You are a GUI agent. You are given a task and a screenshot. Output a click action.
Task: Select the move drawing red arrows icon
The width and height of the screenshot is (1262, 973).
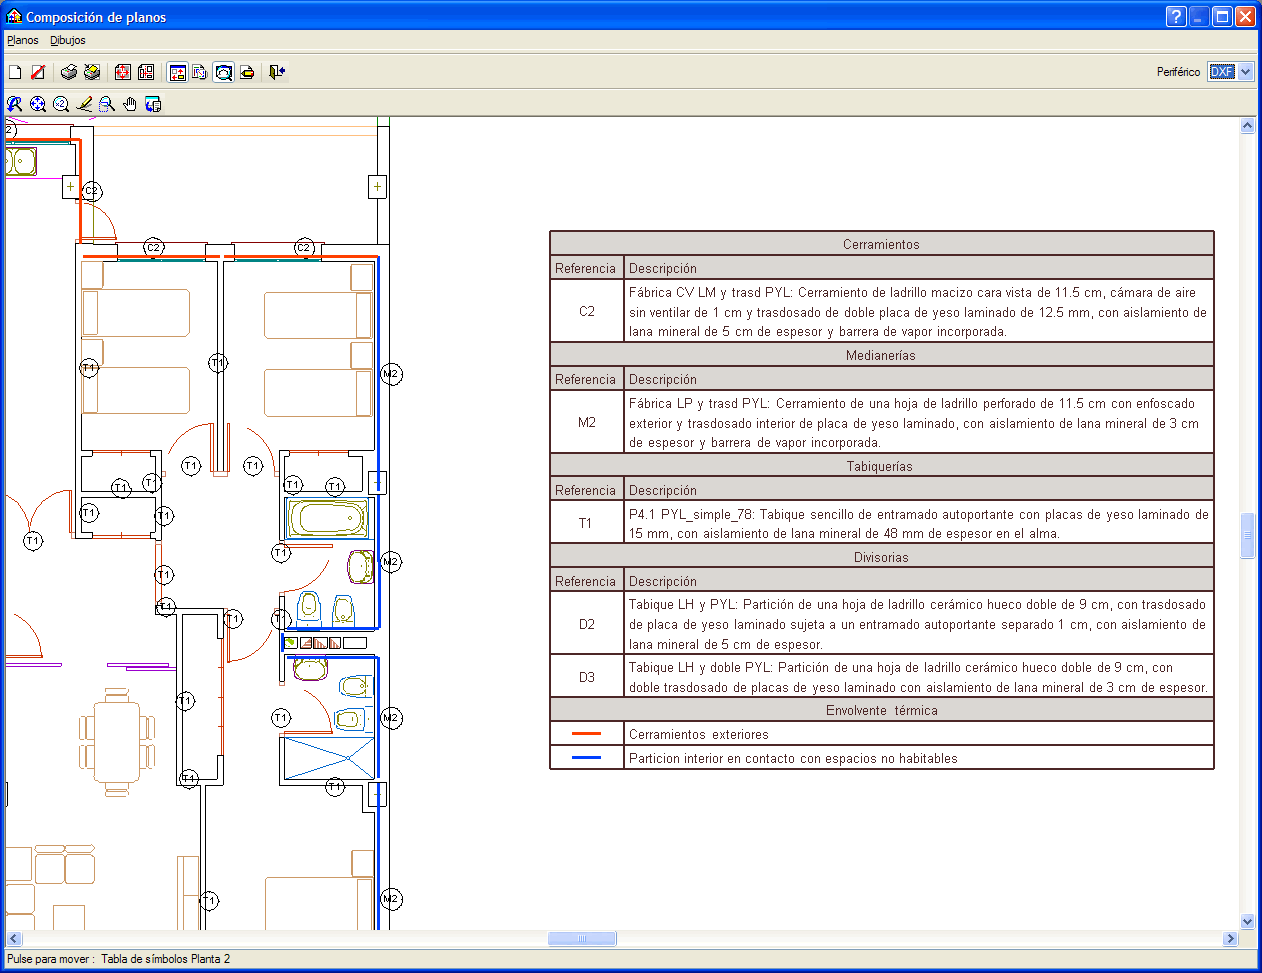tap(123, 72)
